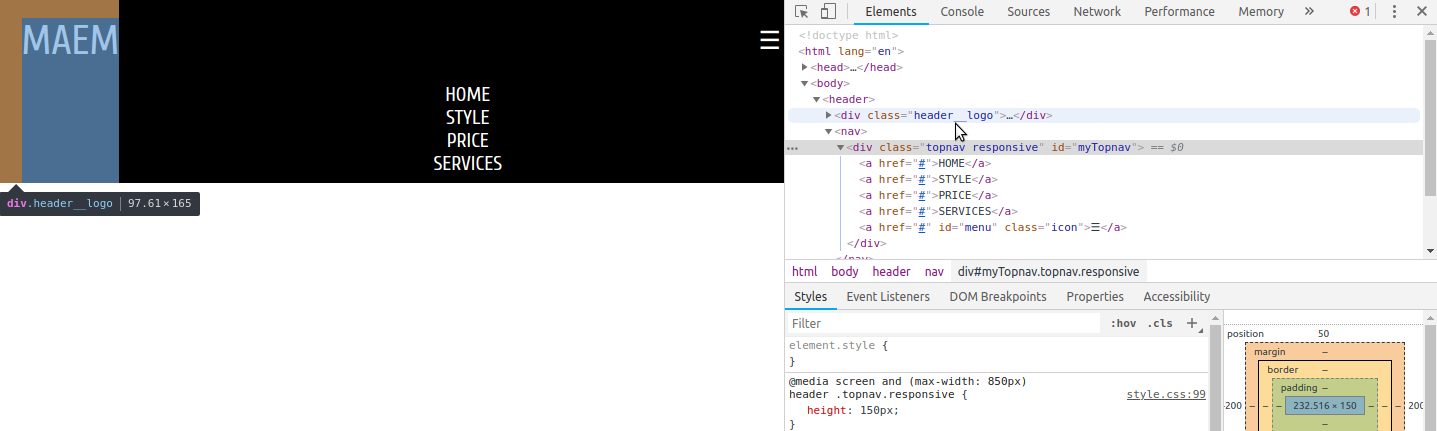Select body in the breadcrumb bar

coord(845,272)
